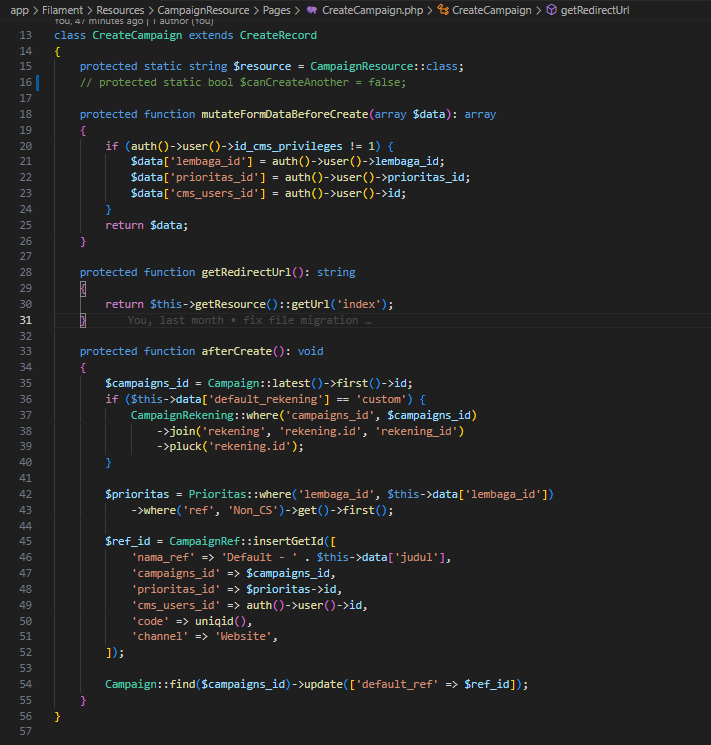This screenshot has height=745, width=711.
Task: Open the 'getRedirectUrl' breadcrumb symbol
Action: pyautogui.click(x=595, y=10)
